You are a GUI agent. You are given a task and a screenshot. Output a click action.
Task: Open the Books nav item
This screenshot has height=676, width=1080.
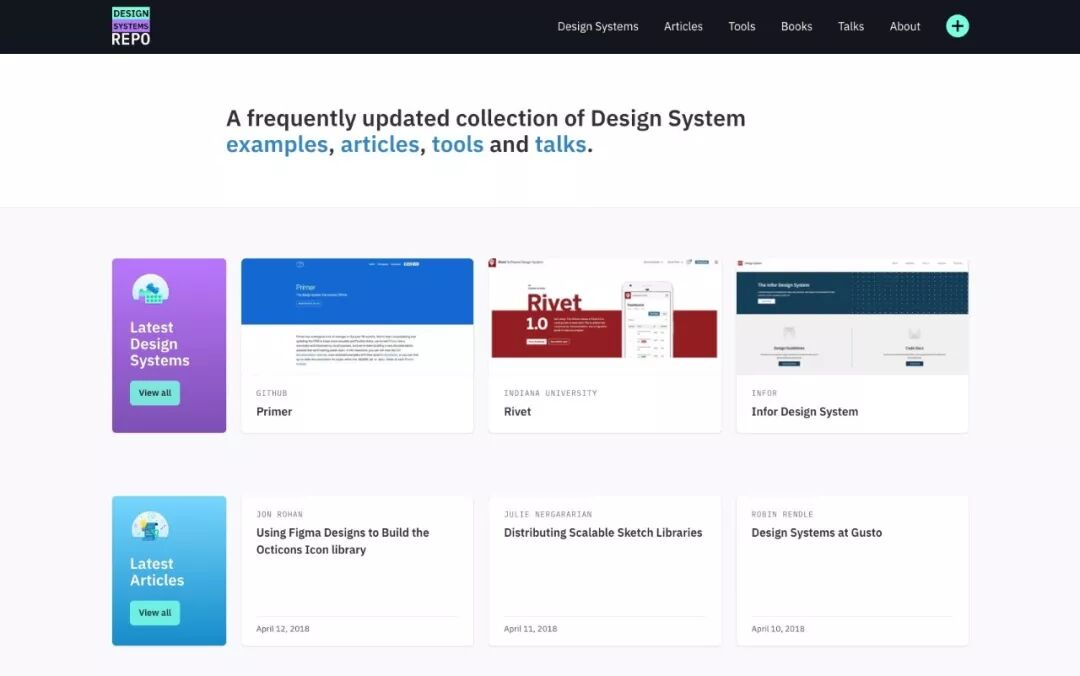tap(796, 26)
